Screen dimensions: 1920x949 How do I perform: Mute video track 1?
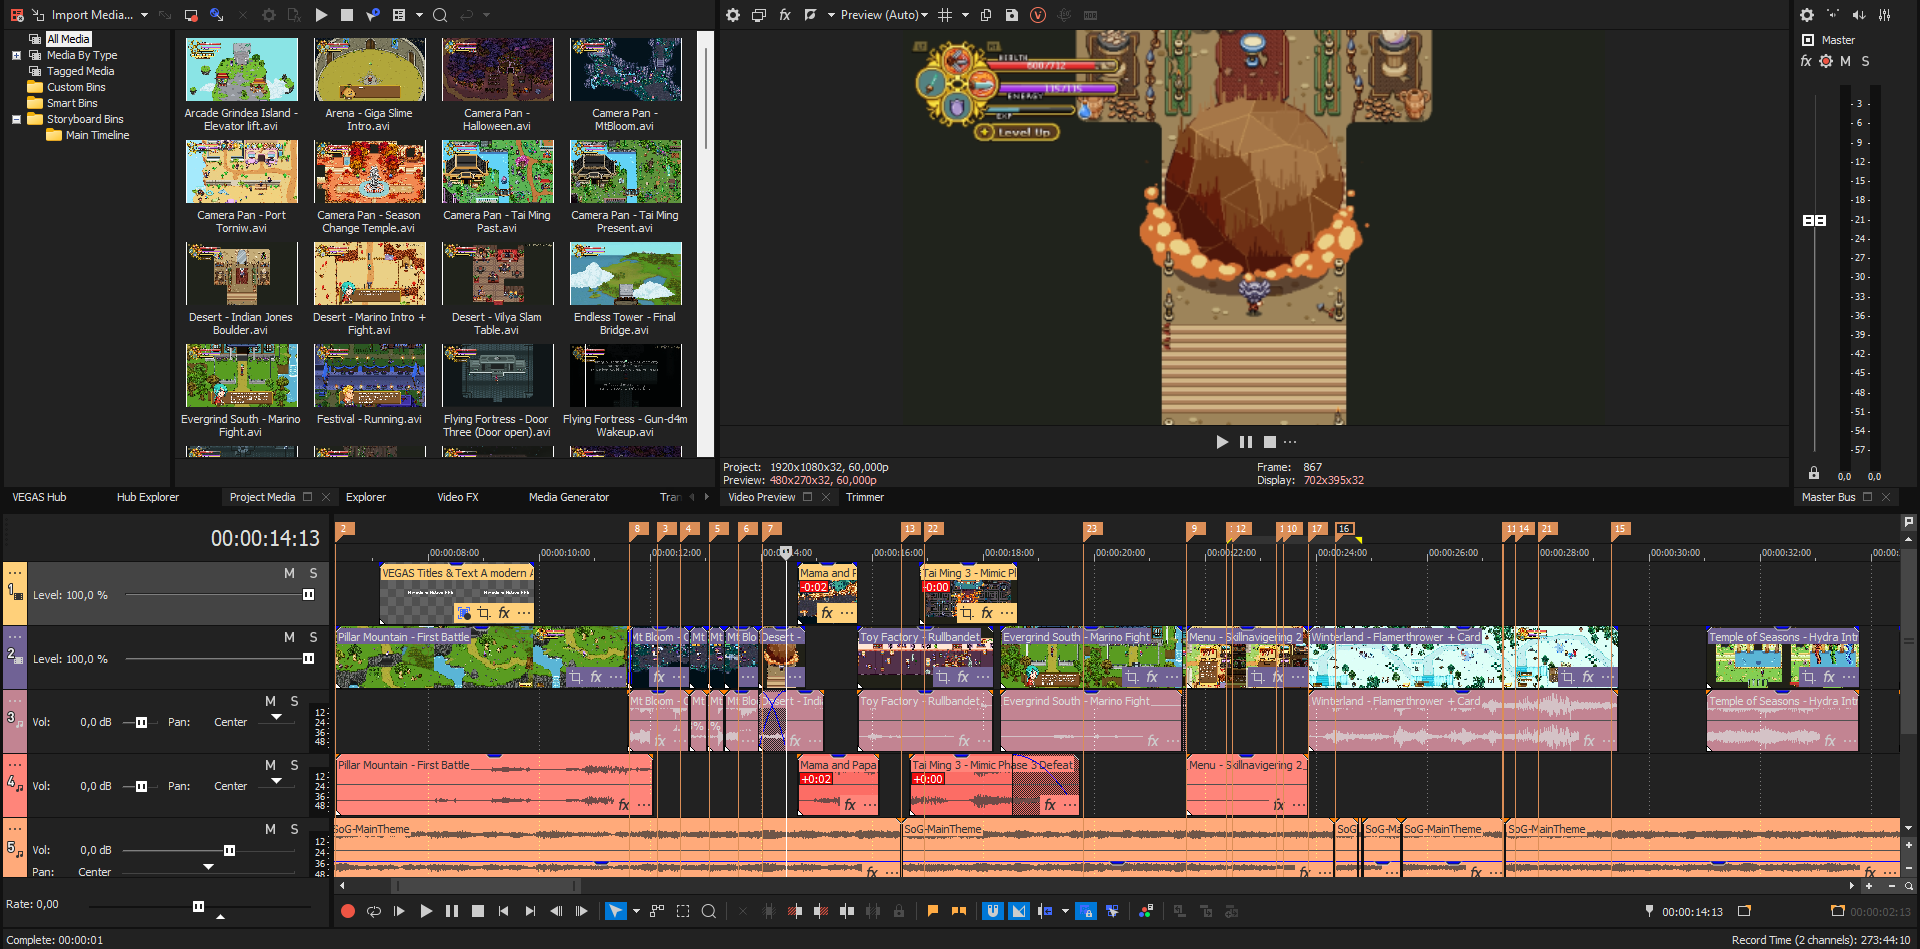(x=289, y=573)
